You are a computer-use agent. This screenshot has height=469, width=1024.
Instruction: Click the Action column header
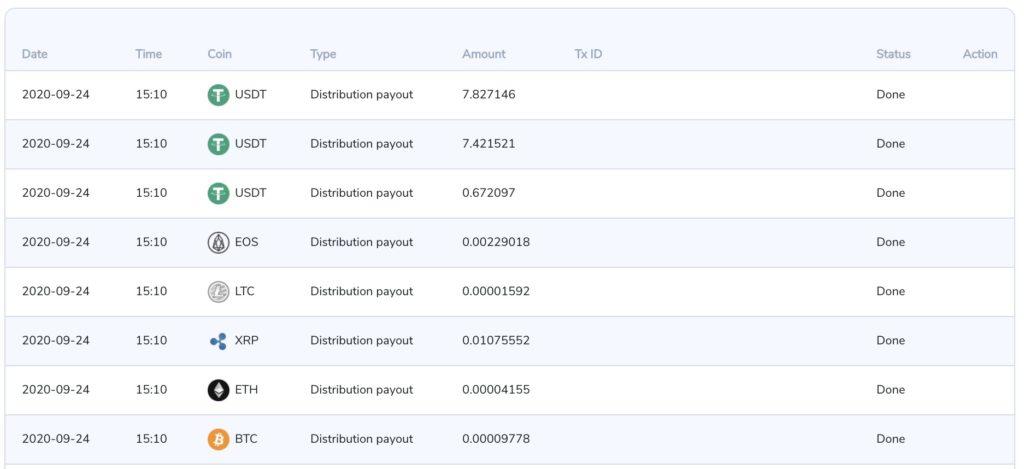click(x=980, y=54)
